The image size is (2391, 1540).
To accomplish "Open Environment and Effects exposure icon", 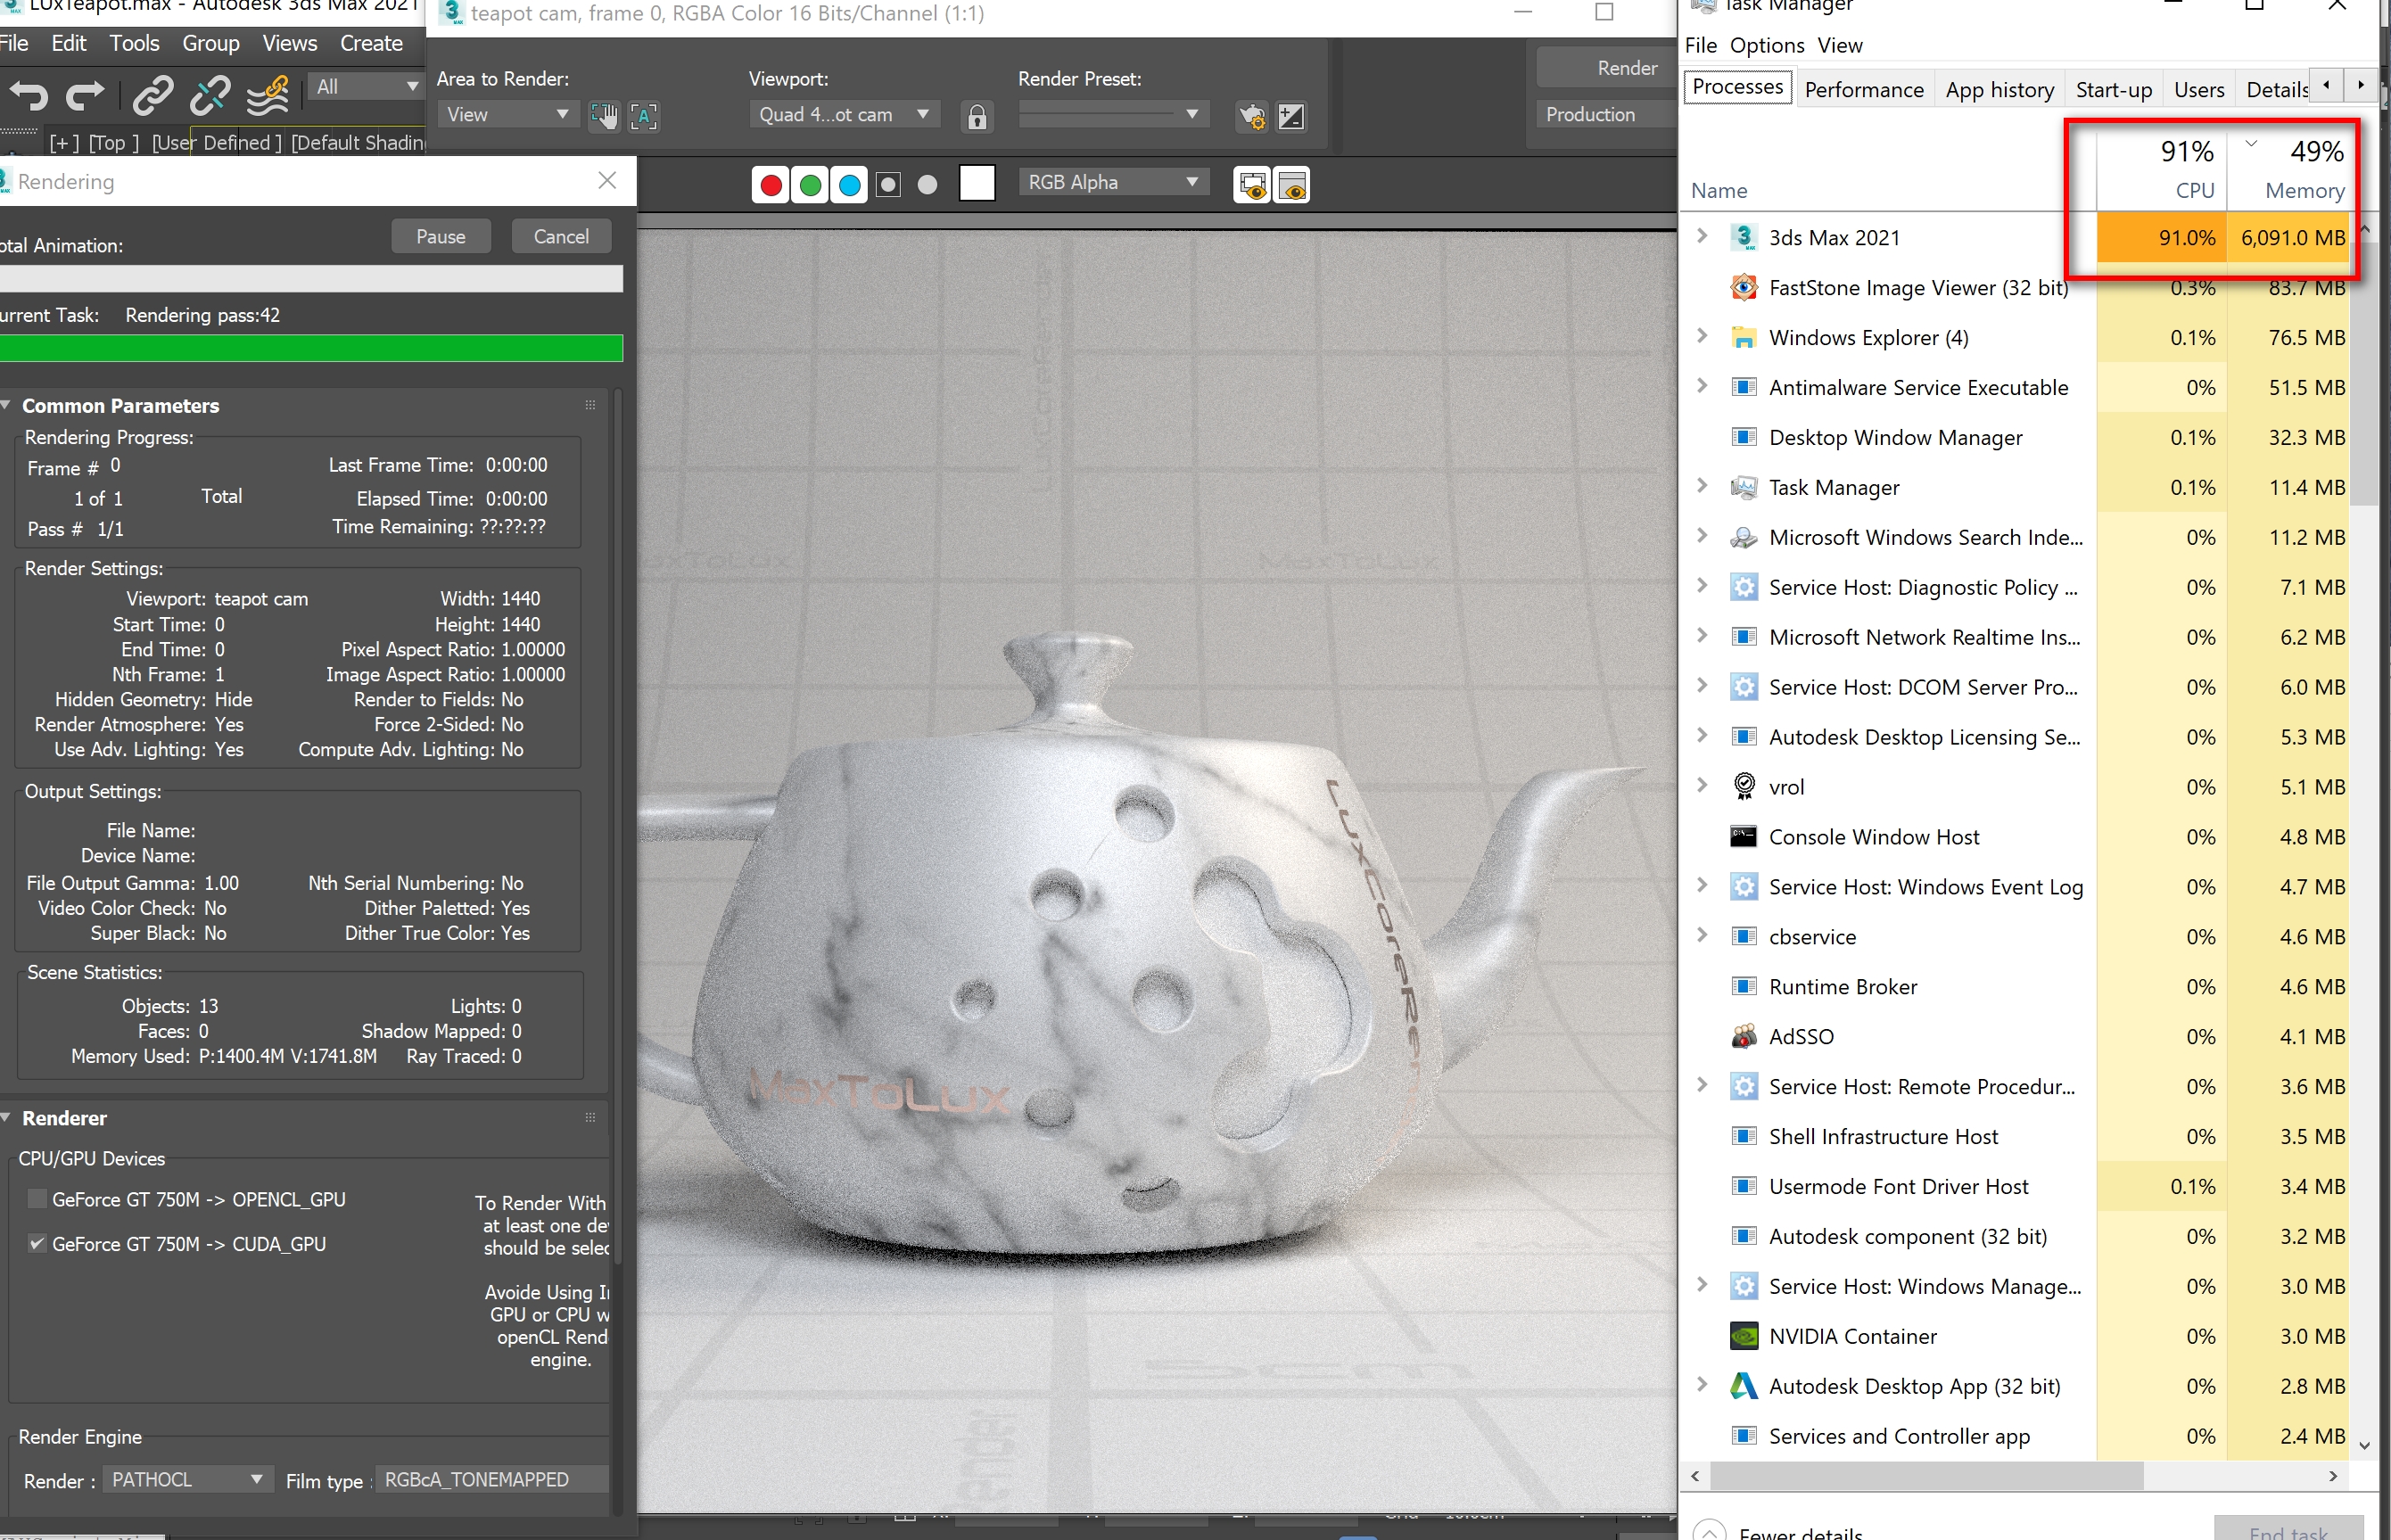I will pyautogui.click(x=1291, y=116).
